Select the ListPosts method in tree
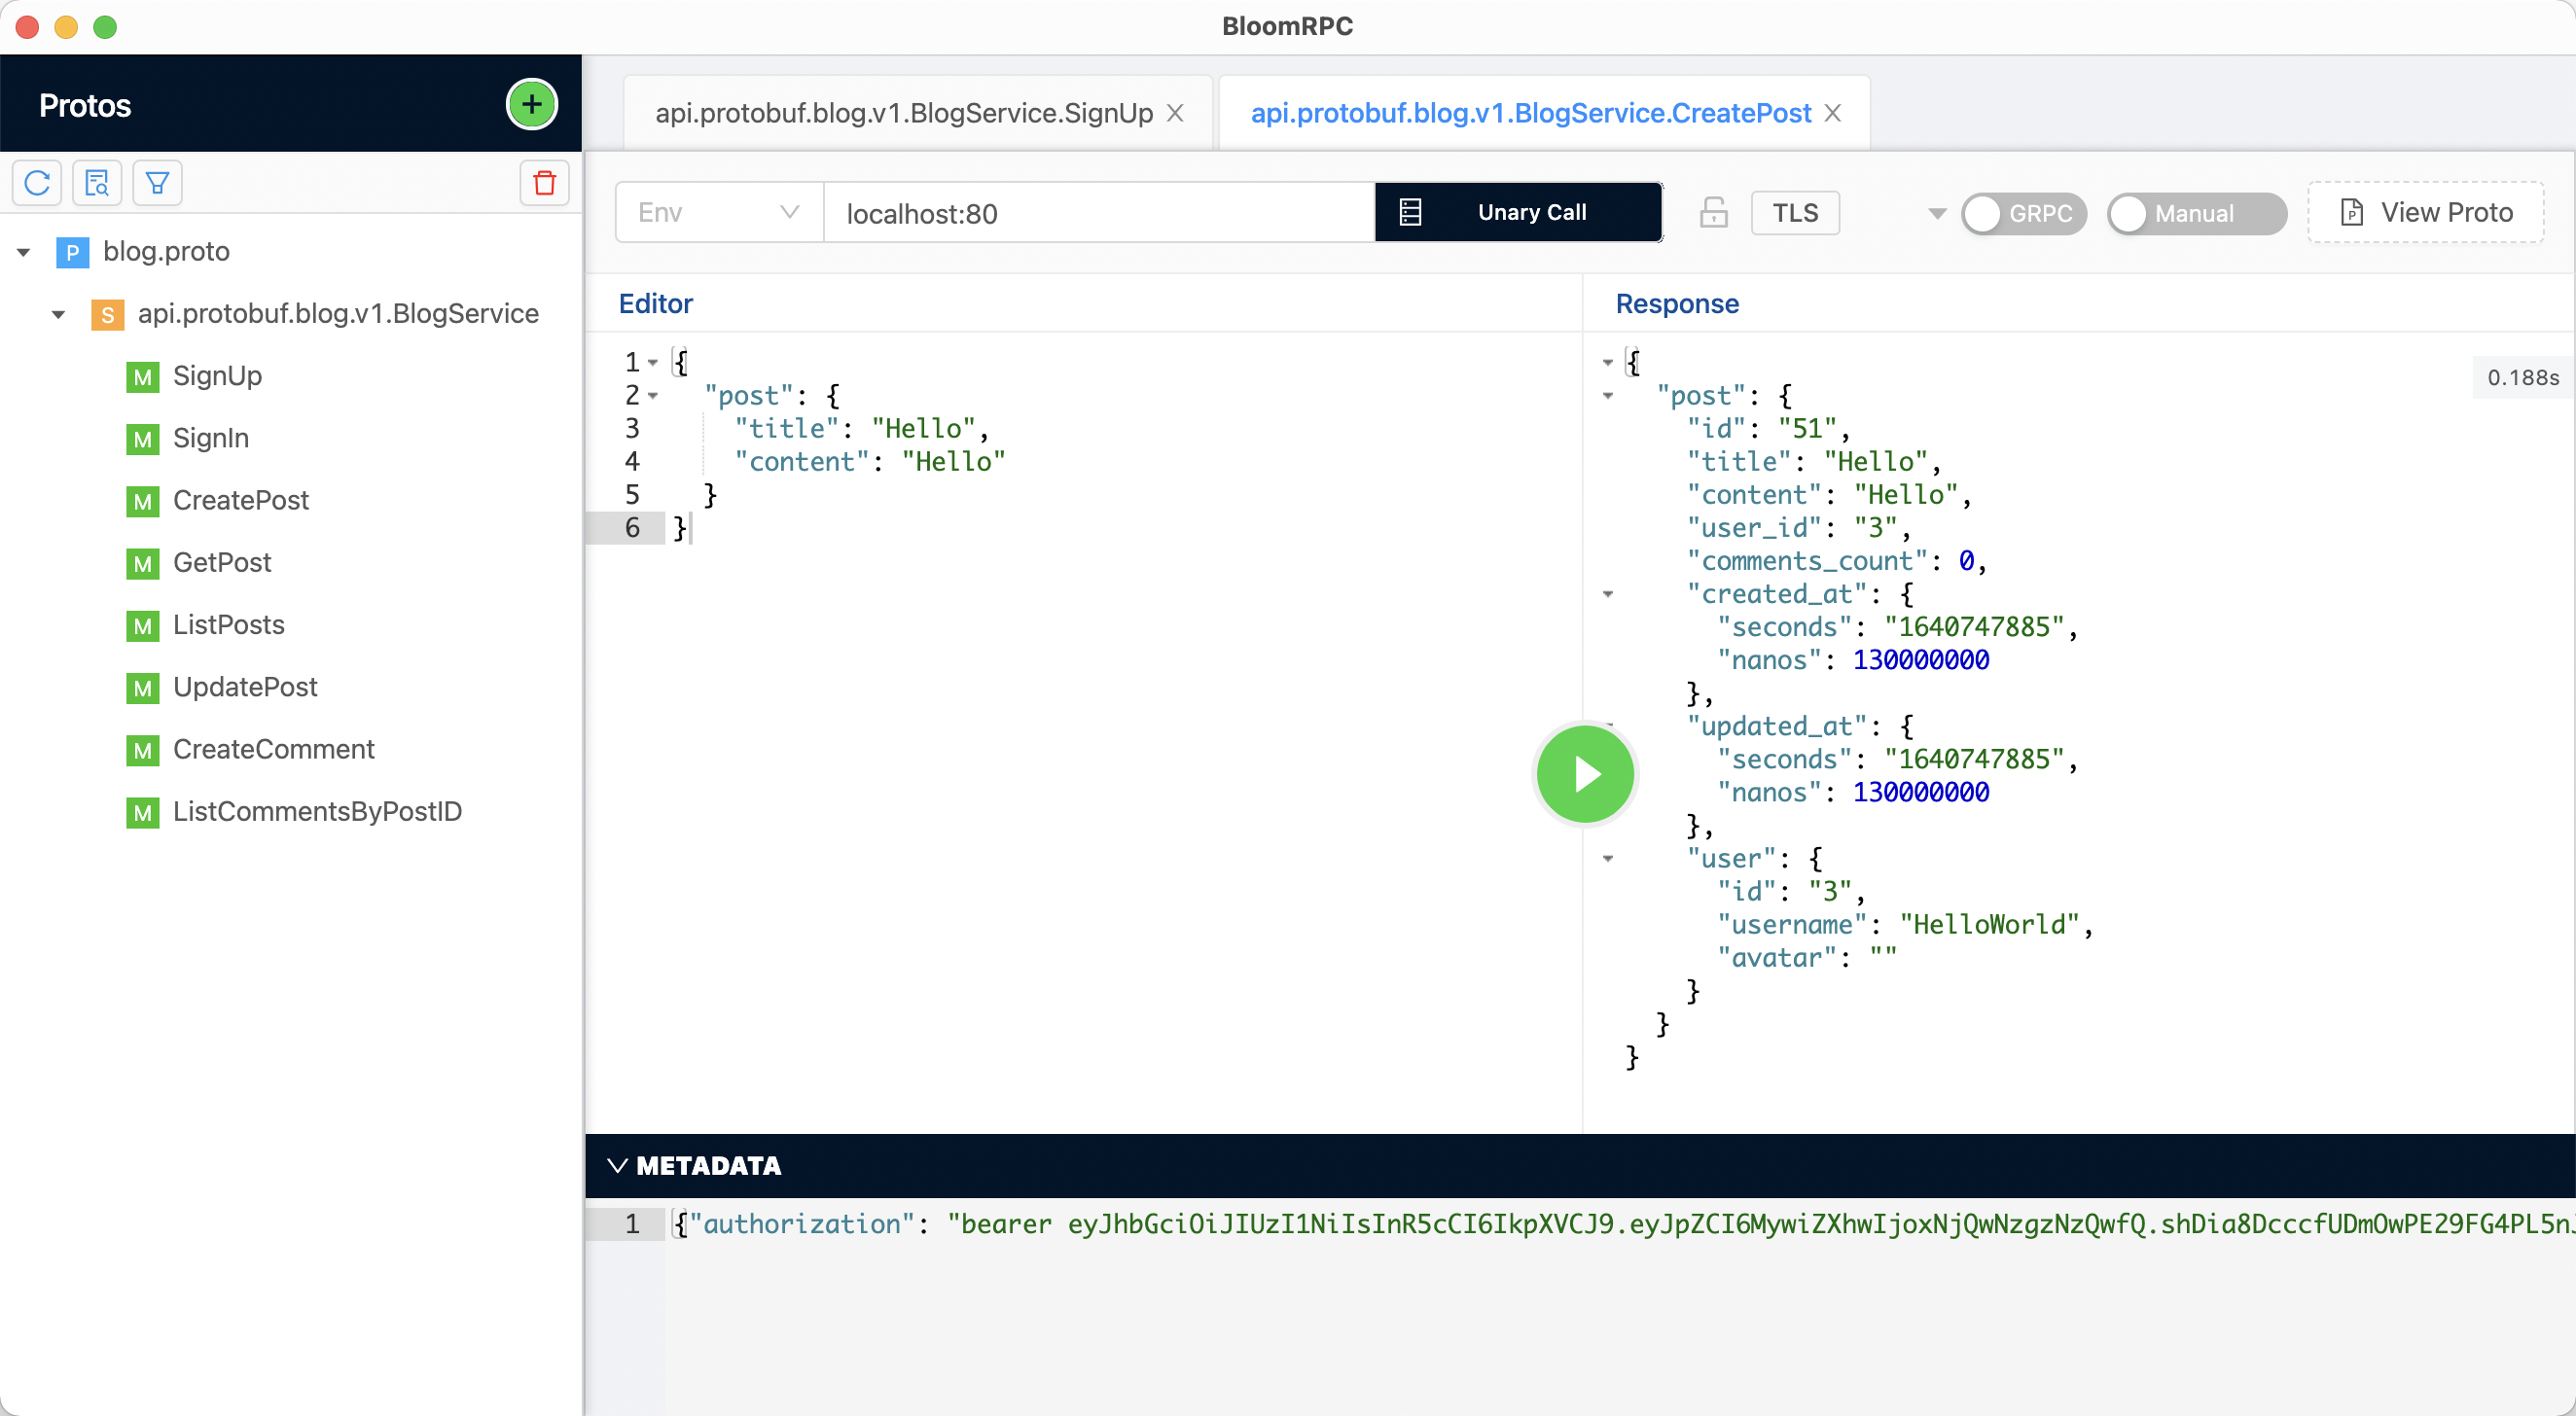The width and height of the screenshot is (2576, 1416). click(x=228, y=625)
